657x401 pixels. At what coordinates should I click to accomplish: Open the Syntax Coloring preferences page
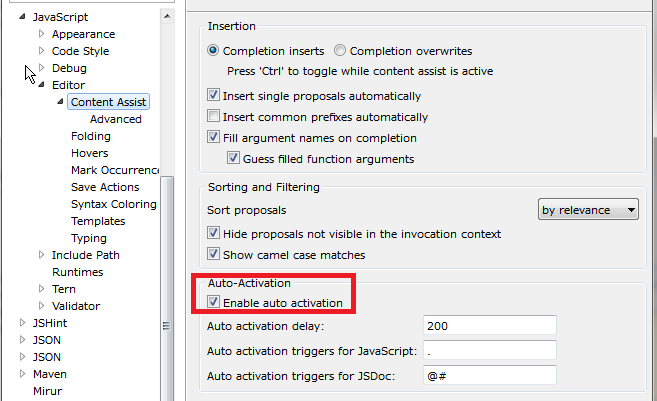click(x=114, y=204)
